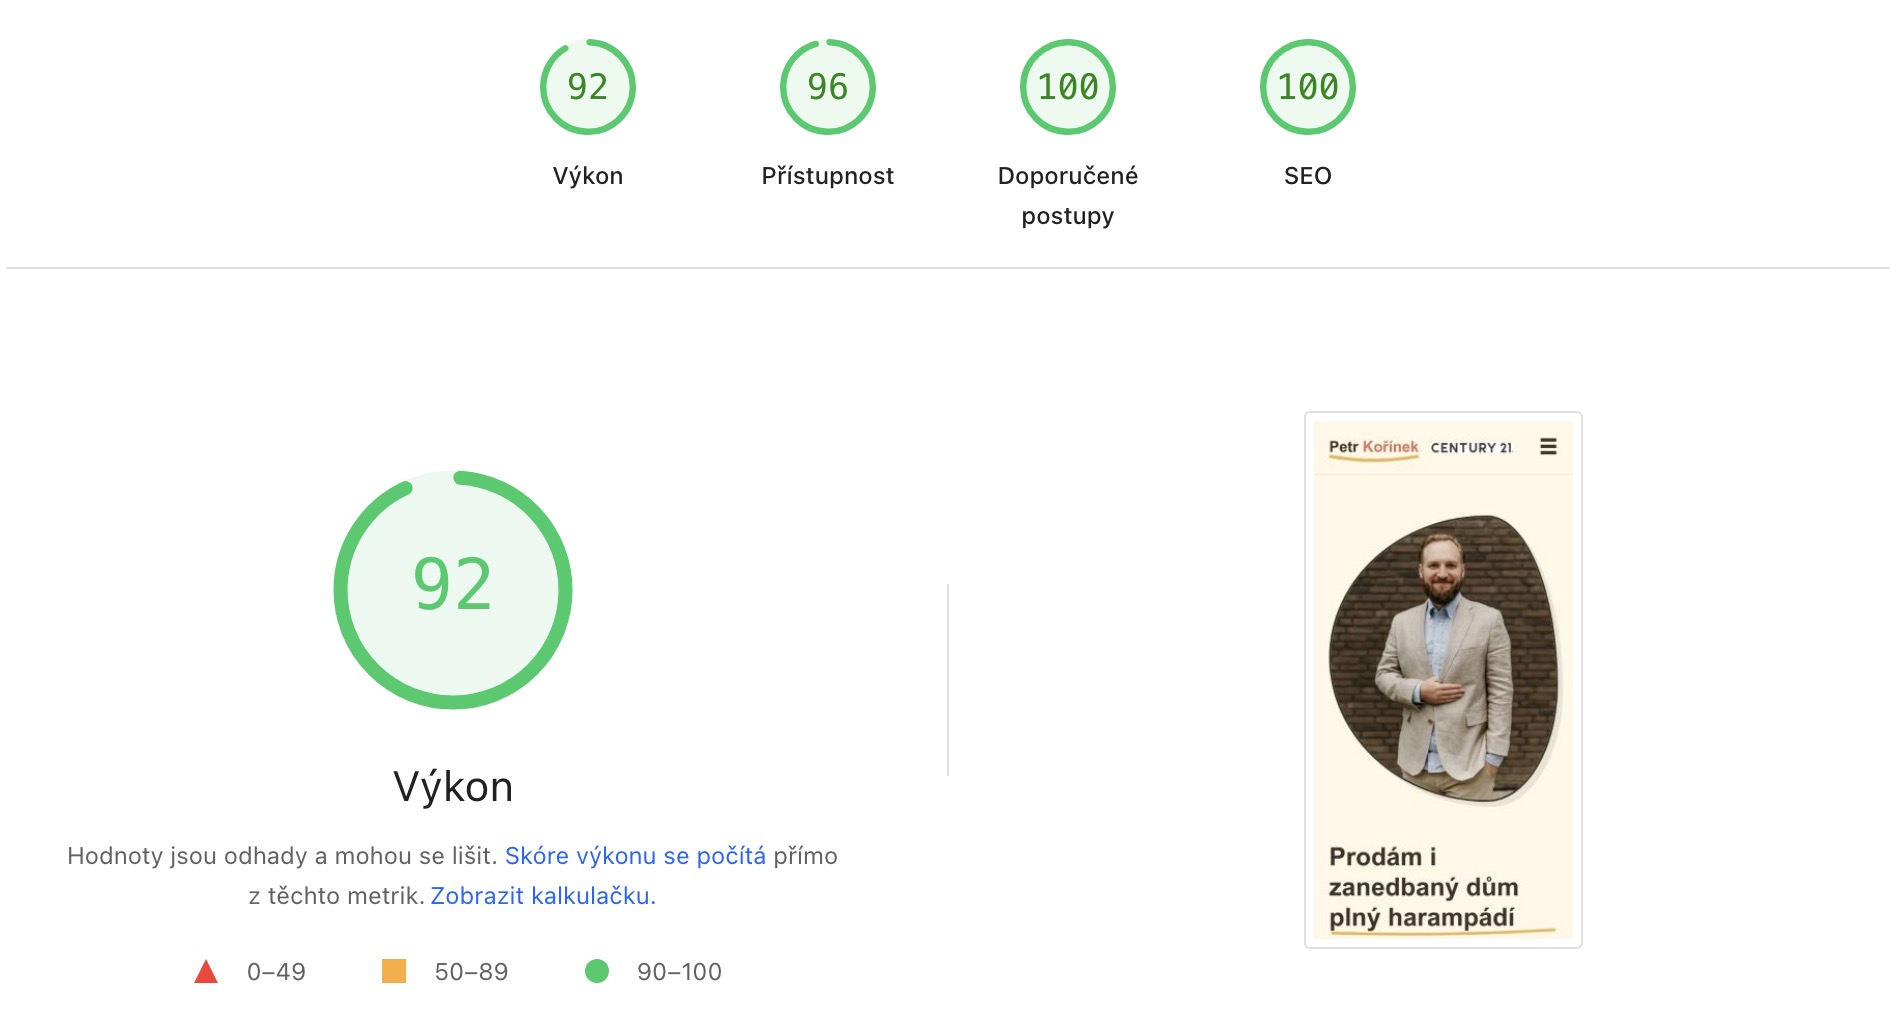Click the large Výkon 92 gauge
This screenshot has height=1020, width=1898.
pos(453,589)
